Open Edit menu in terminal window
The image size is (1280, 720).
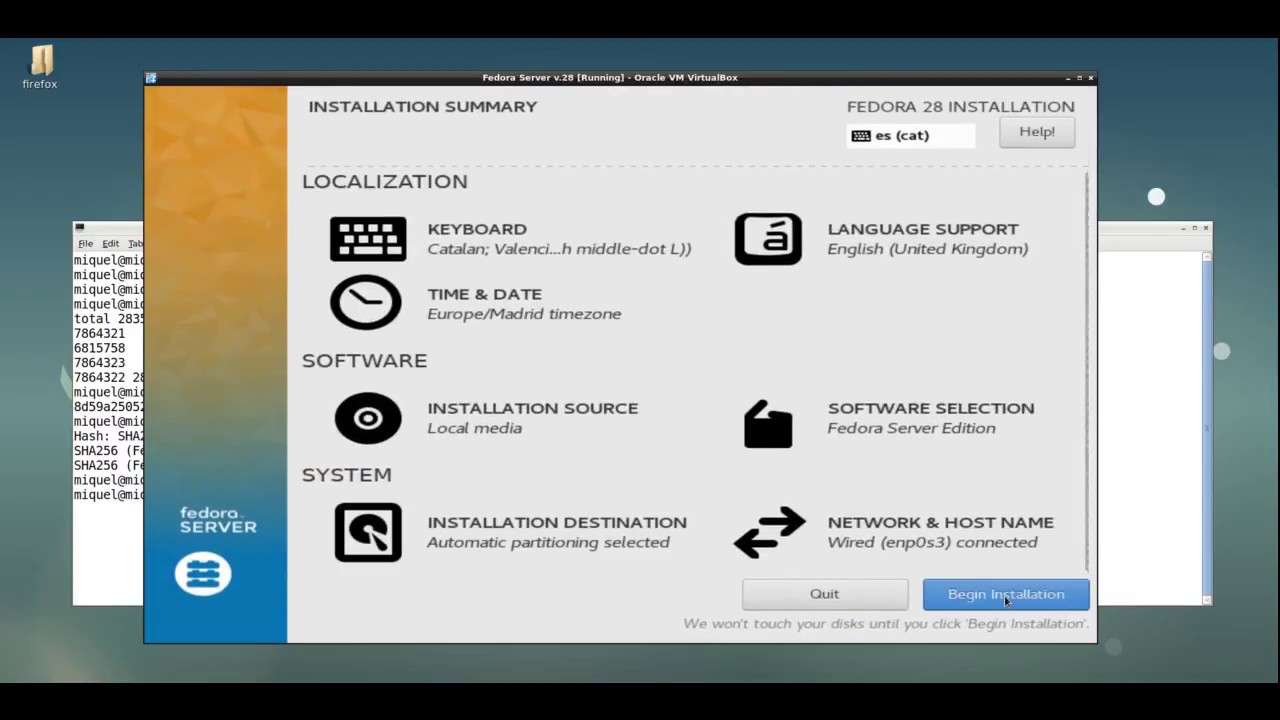111,244
